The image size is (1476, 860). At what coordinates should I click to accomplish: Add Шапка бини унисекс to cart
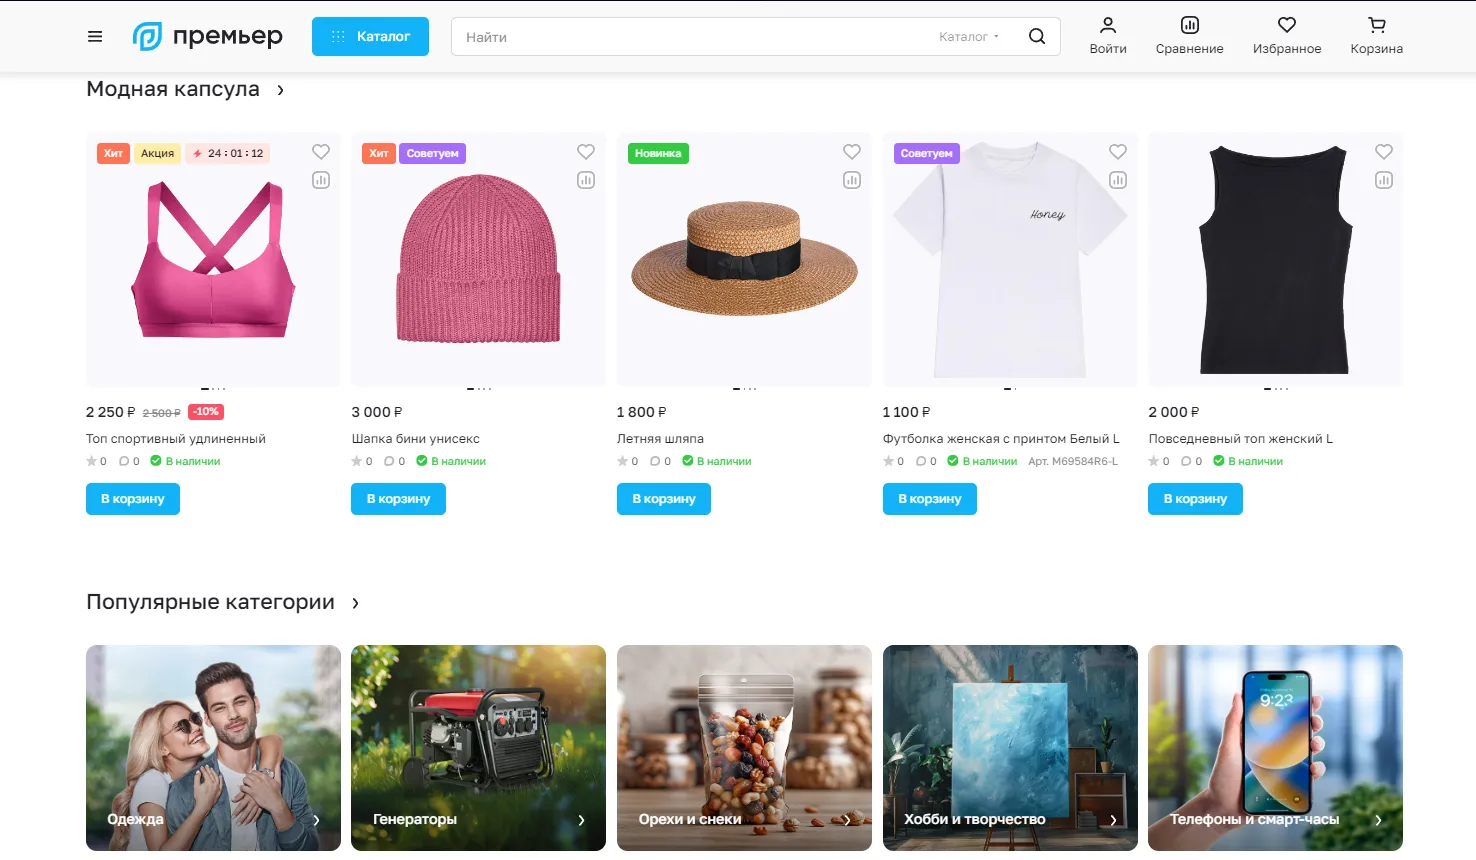[398, 499]
